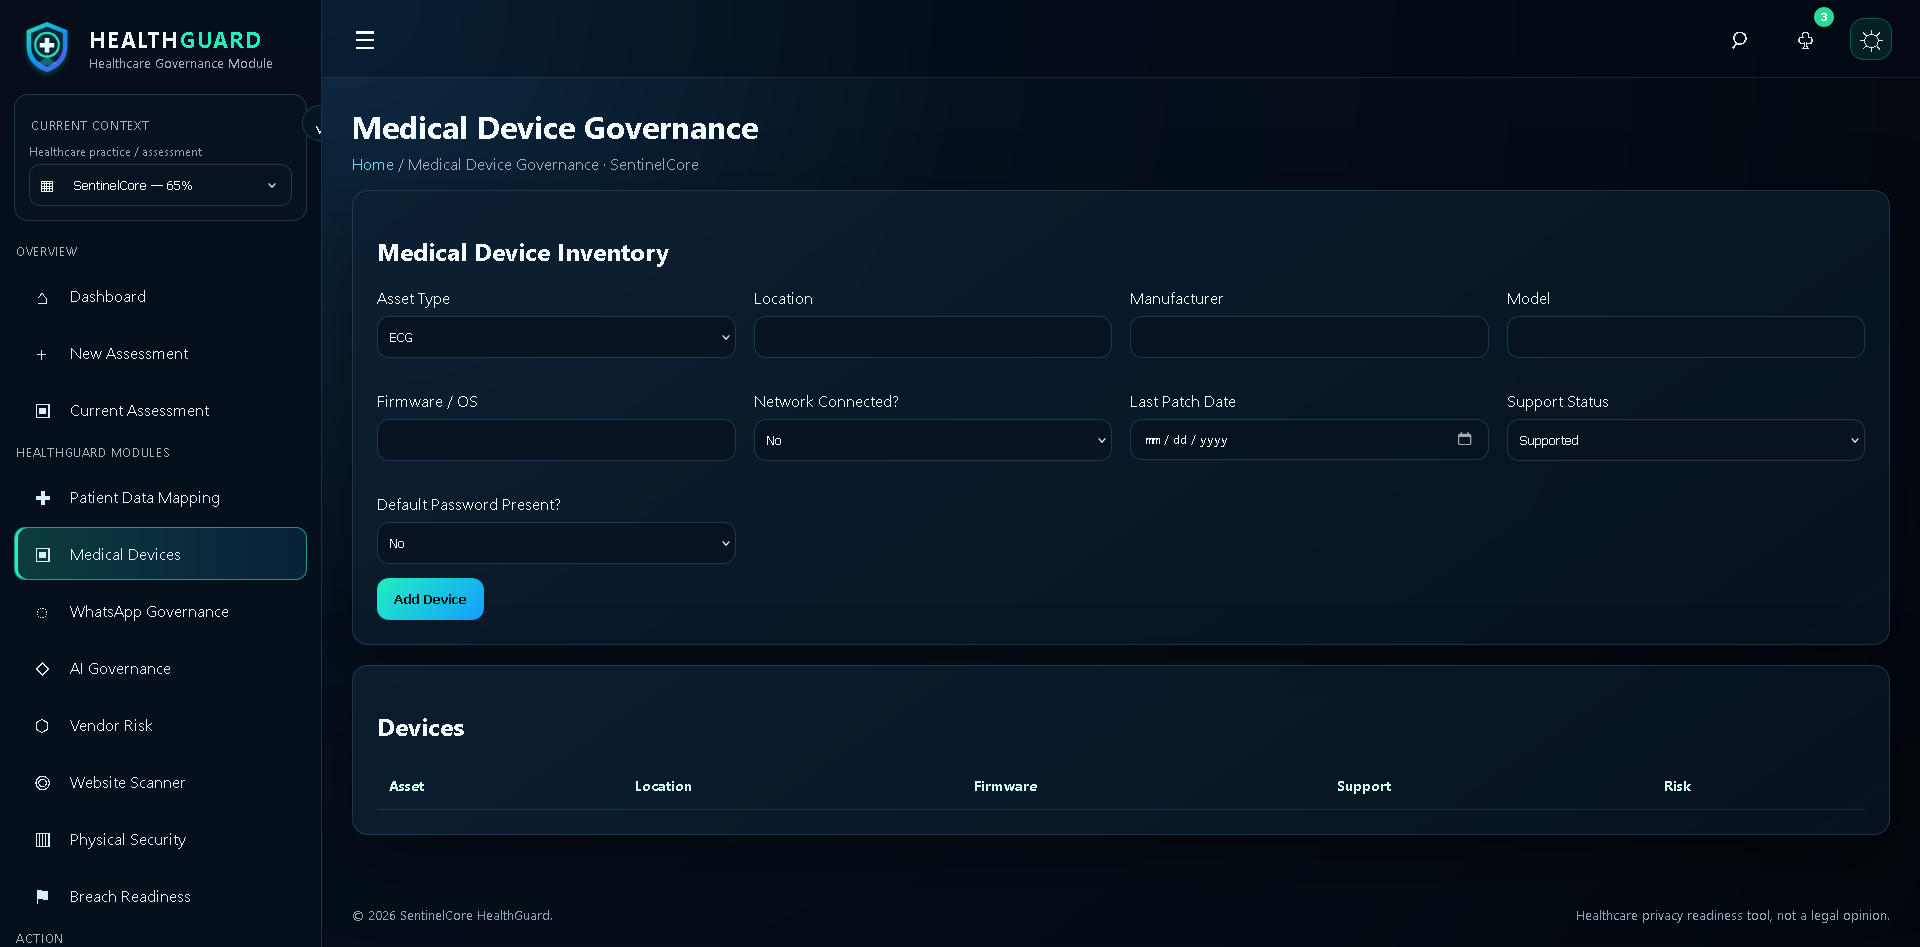Click the Breach Readiness flag icon
This screenshot has width=1920, height=947.
click(x=42, y=897)
